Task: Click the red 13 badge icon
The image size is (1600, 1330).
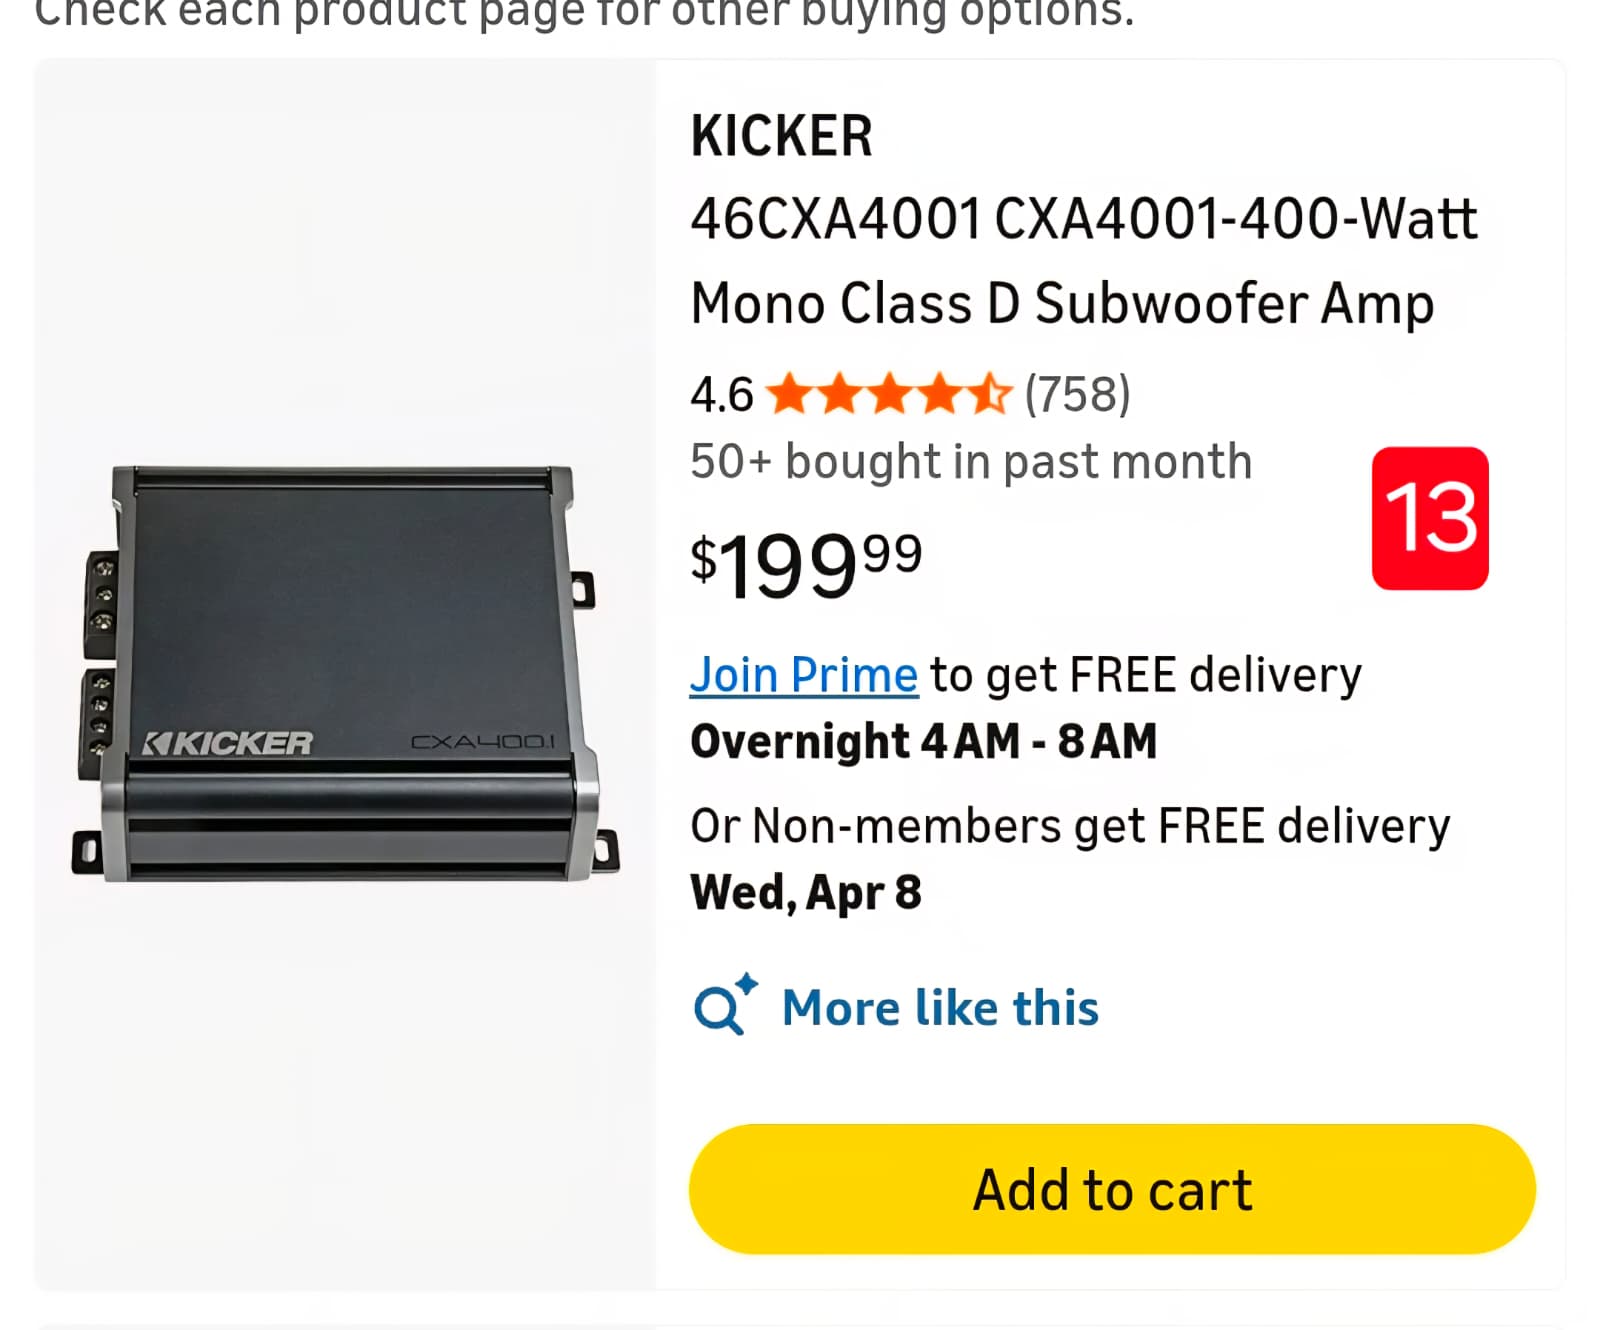Action: coord(1429,518)
